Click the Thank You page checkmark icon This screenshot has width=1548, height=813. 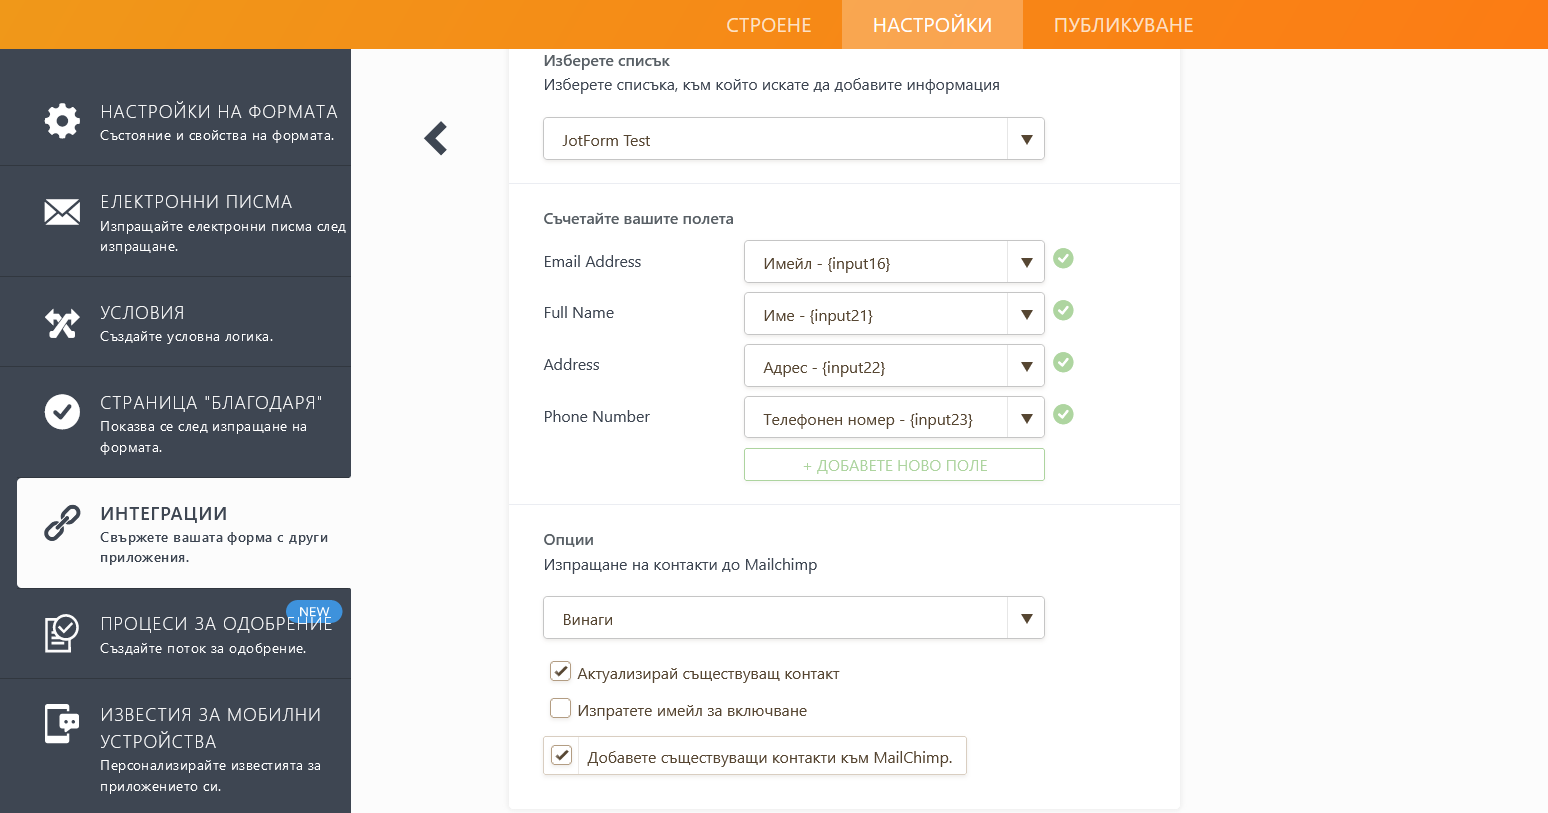[x=62, y=411]
